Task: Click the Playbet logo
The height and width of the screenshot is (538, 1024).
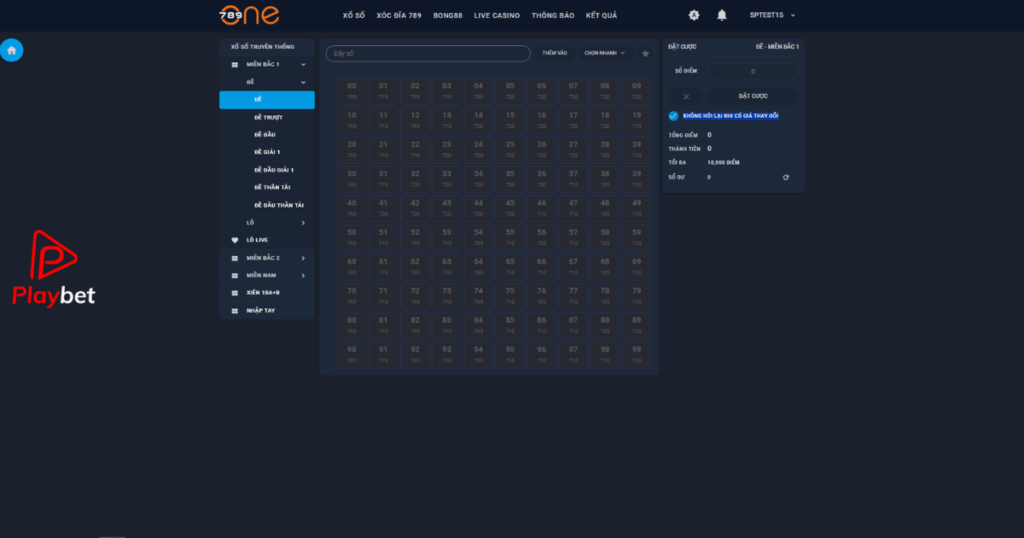Action: [x=54, y=268]
